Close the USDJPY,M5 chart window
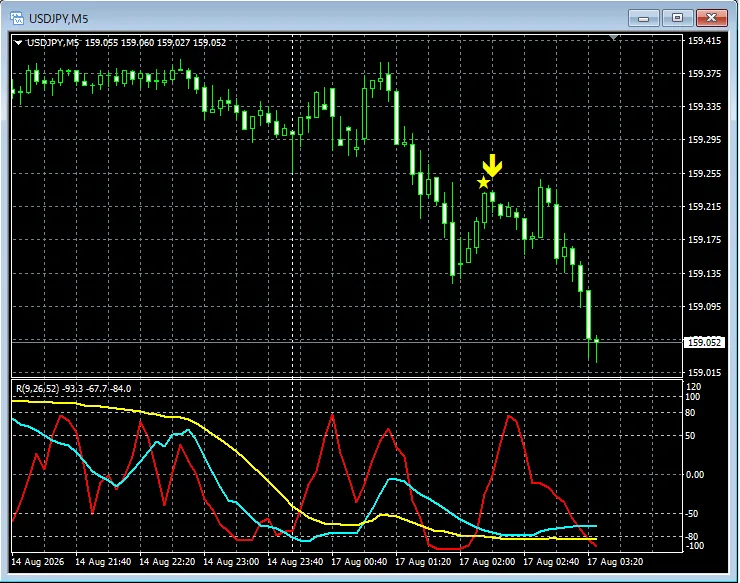Screen dimensions: 740x583 pos(712,18)
